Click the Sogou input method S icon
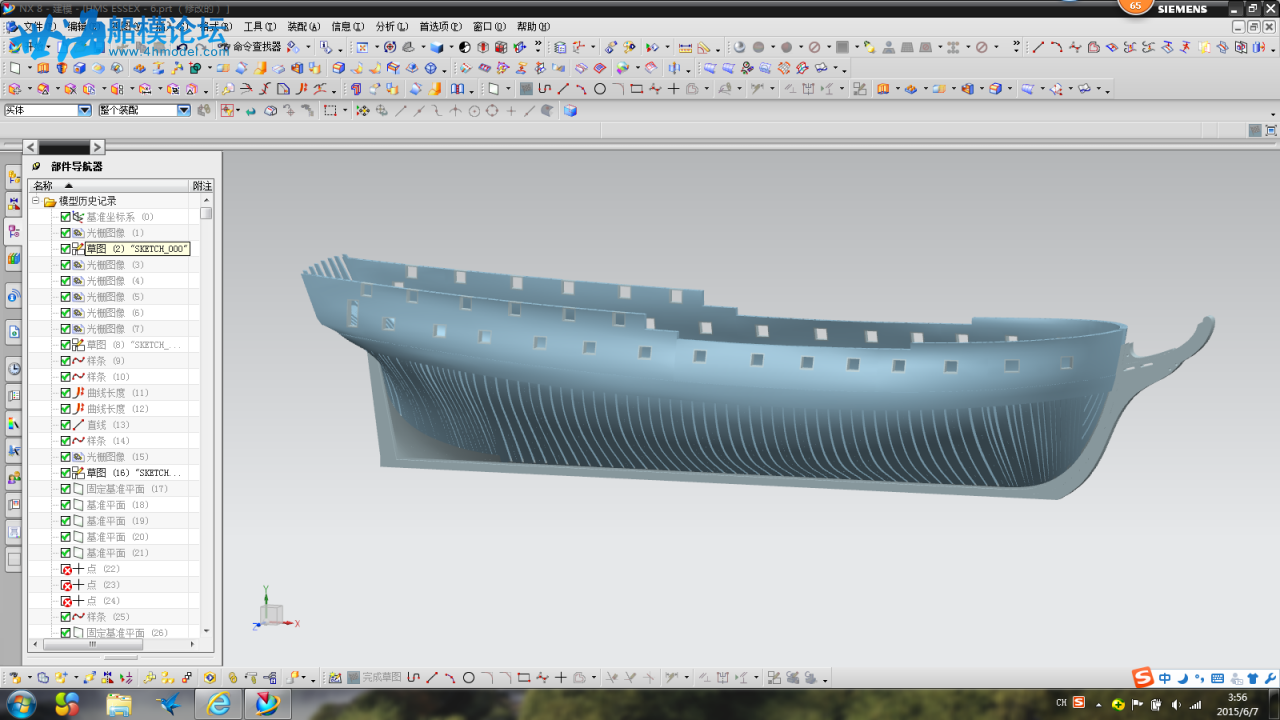1280x720 pixels. [x=1142, y=678]
